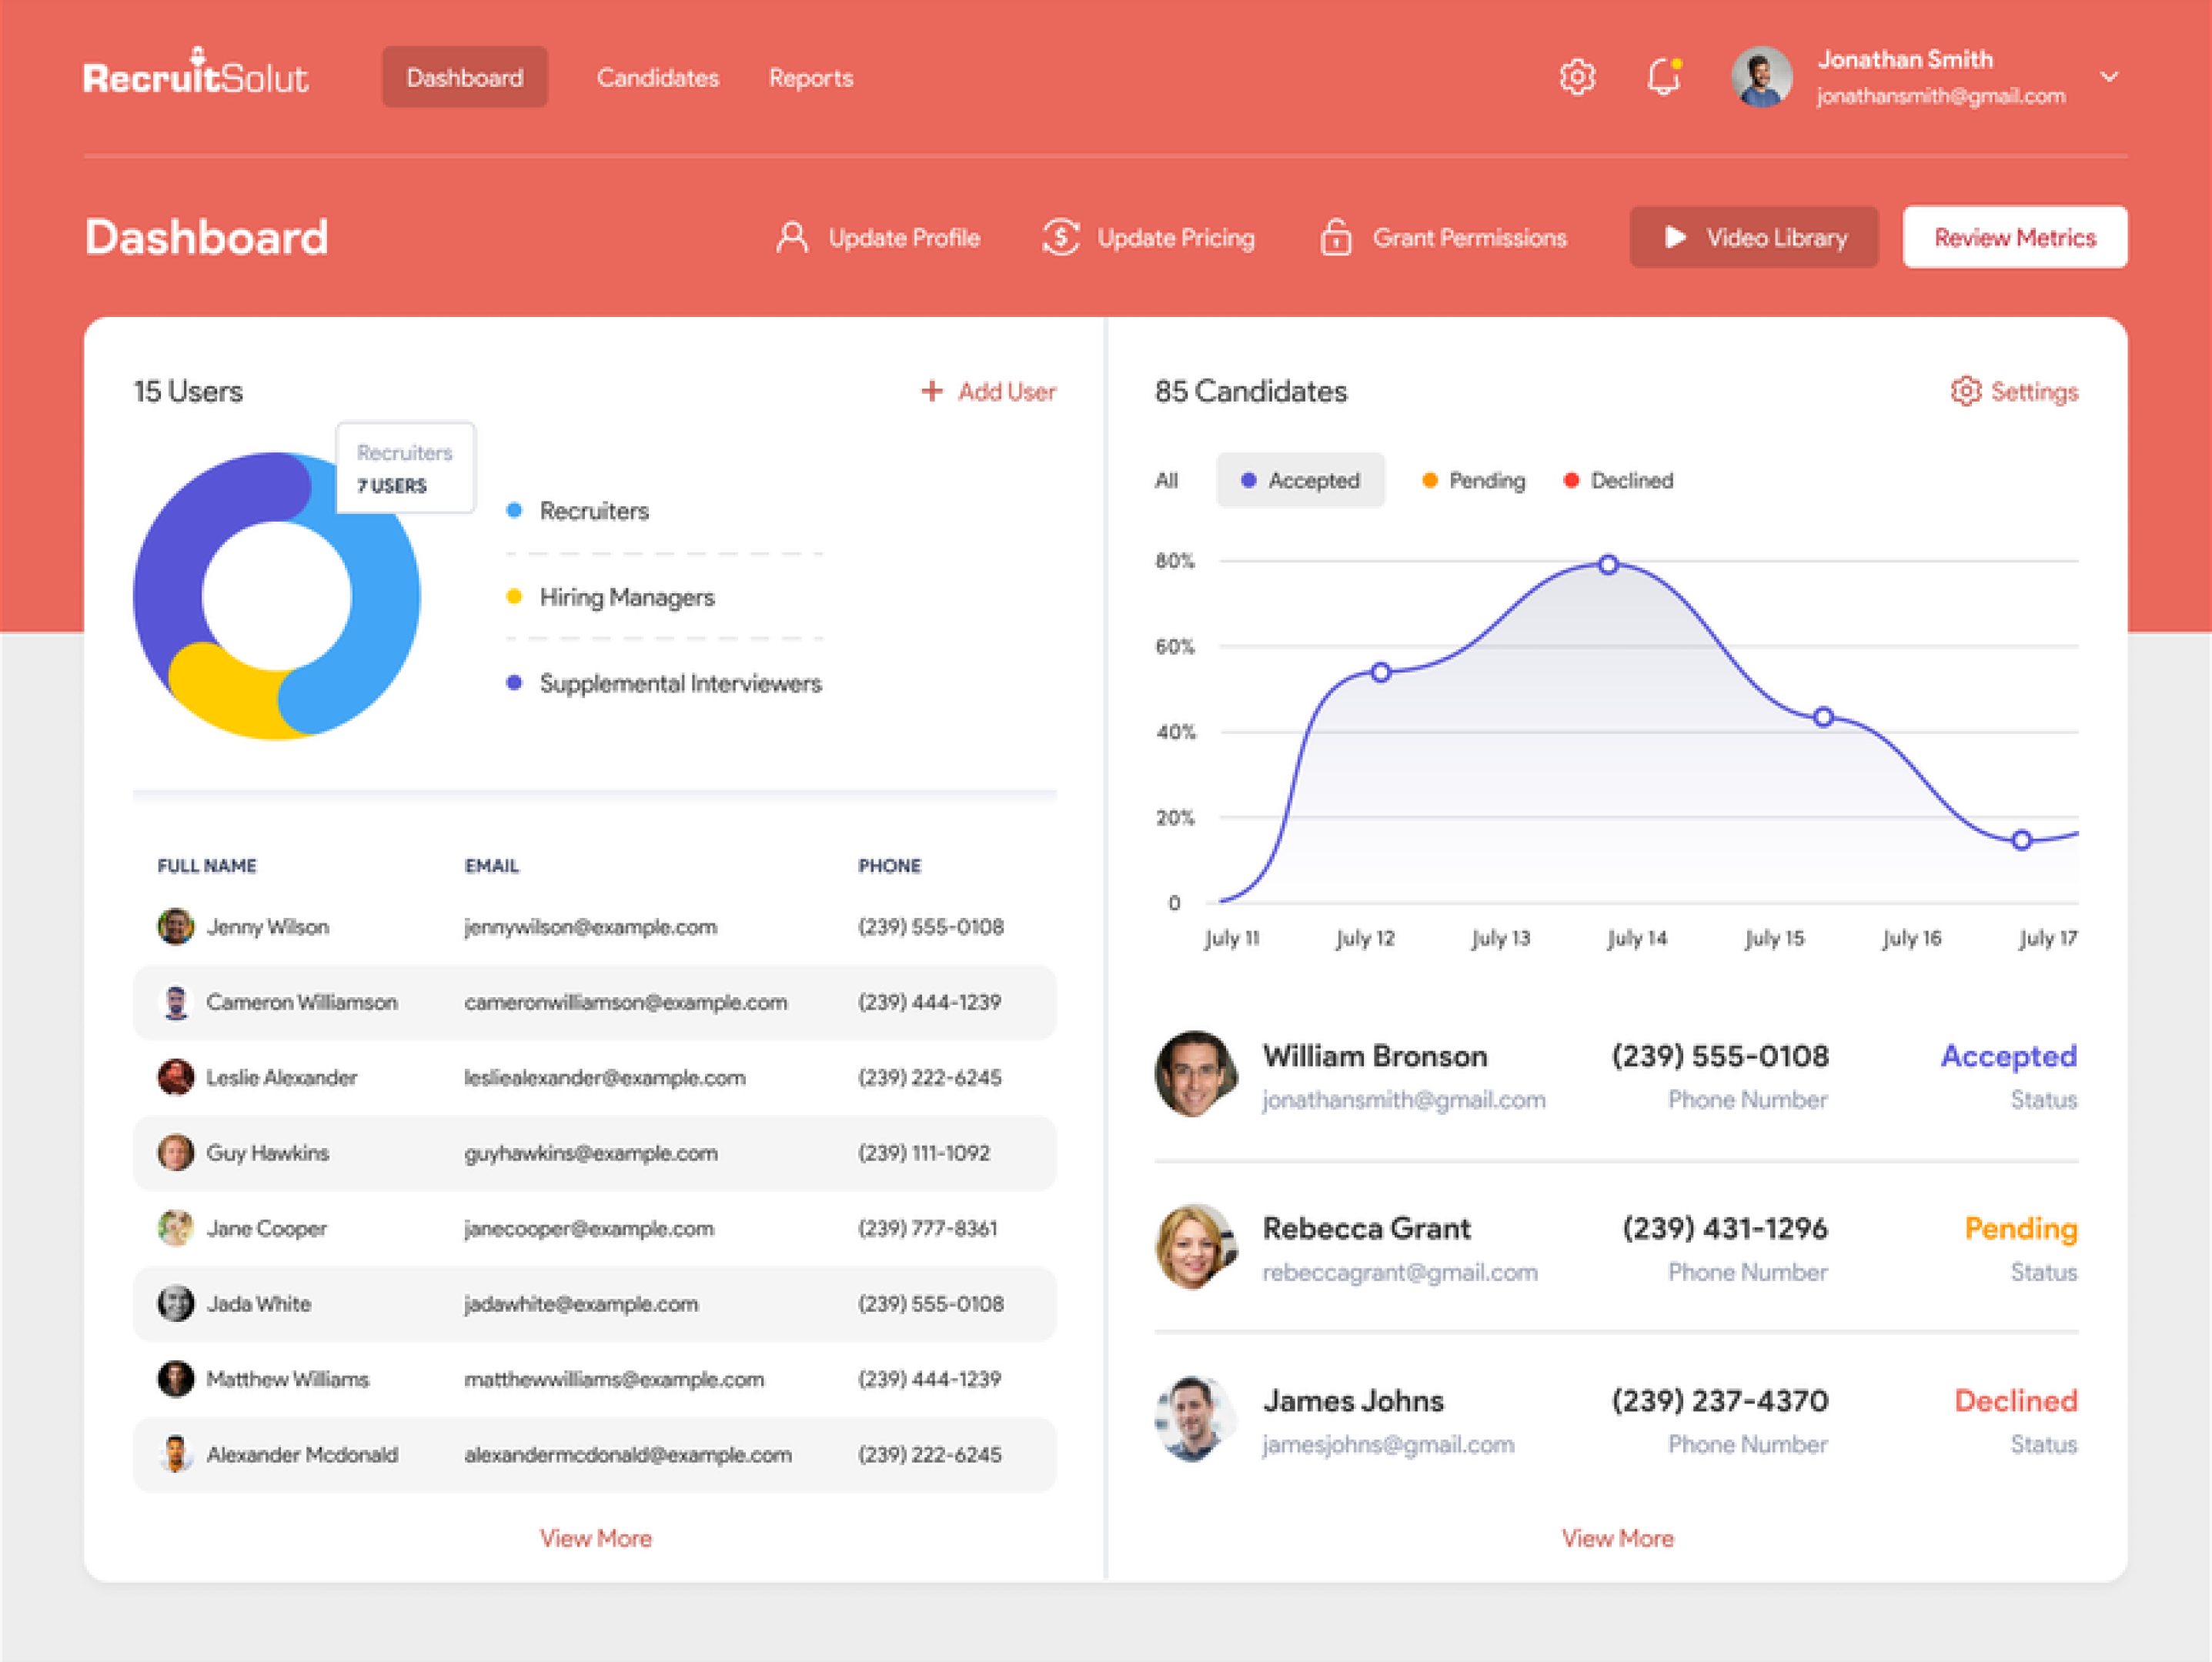Click the Update Pricing dollar icon
2212x1662 pixels.
pyautogui.click(x=1060, y=238)
